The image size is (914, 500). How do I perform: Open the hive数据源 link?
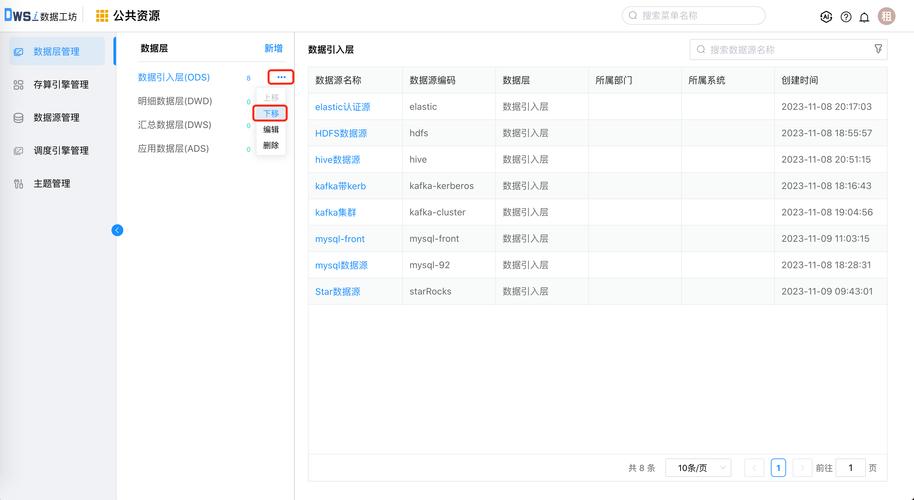pyautogui.click(x=338, y=159)
